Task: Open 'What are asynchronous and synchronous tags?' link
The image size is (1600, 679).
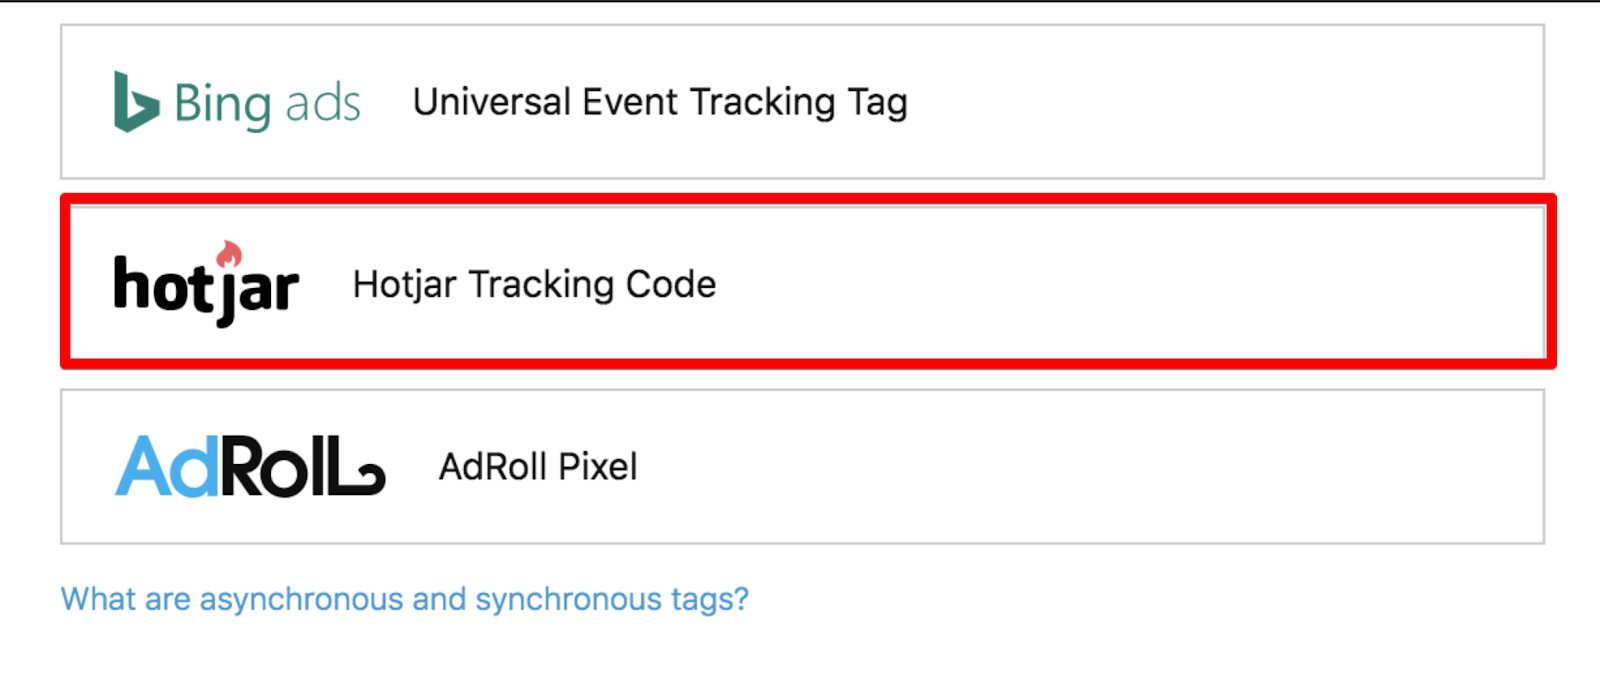Action: pyautogui.click(x=405, y=599)
